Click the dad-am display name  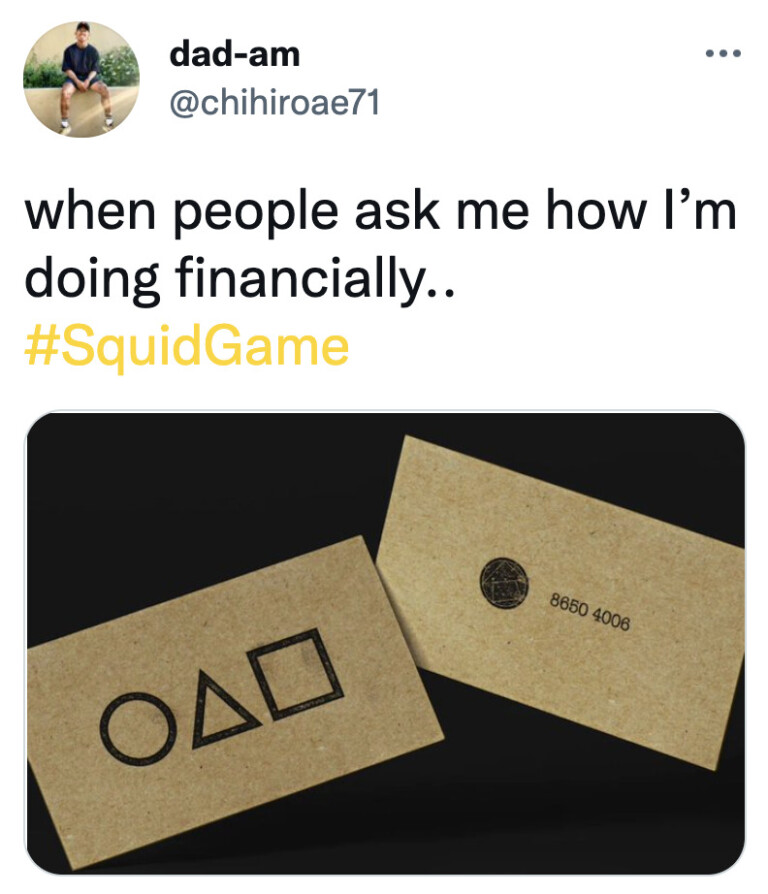point(234,54)
